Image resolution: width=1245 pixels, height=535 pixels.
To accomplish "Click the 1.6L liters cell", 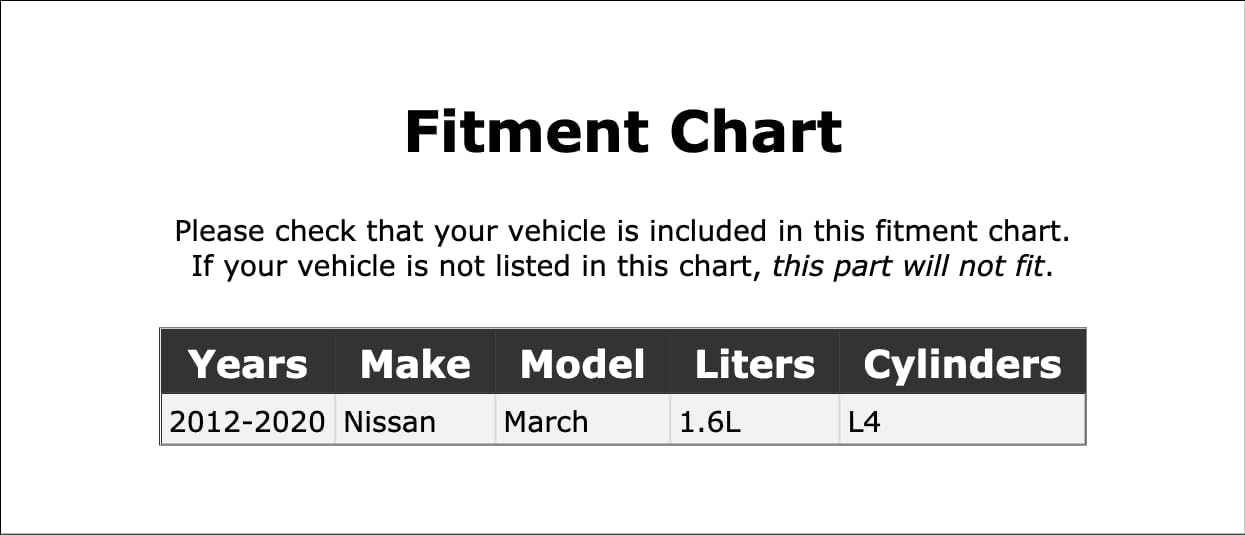I will [x=754, y=422].
